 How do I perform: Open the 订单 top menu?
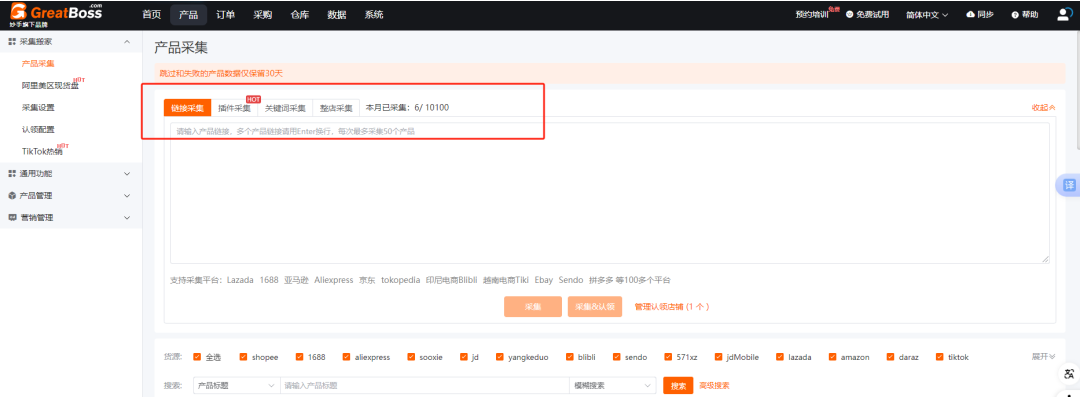click(x=226, y=15)
